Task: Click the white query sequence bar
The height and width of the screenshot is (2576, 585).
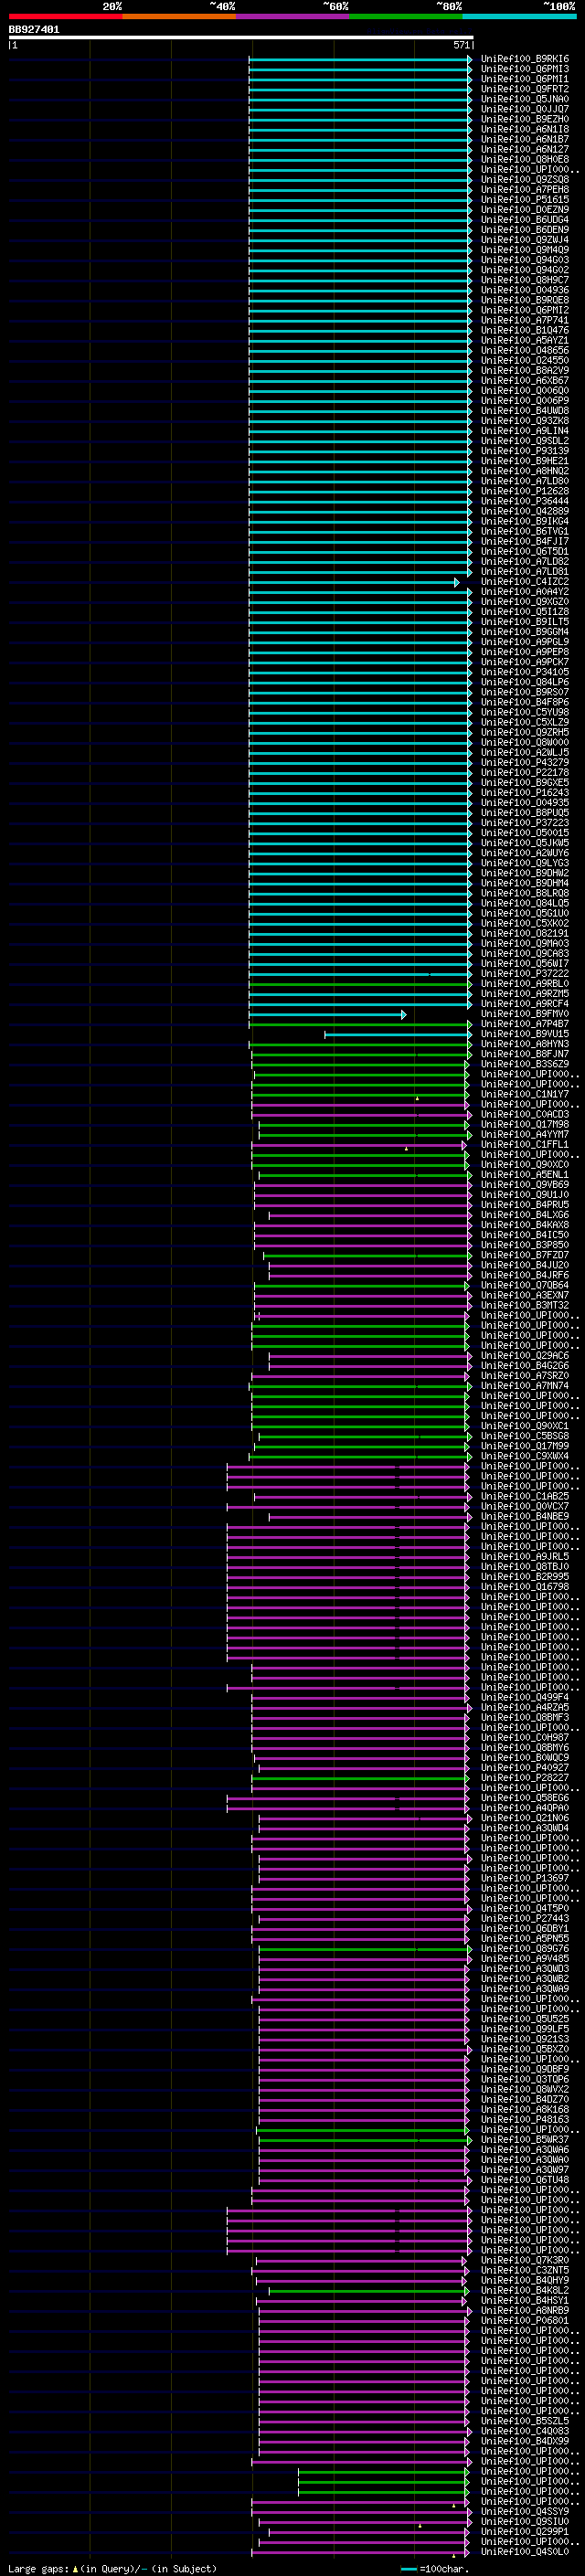Action: coord(241,38)
